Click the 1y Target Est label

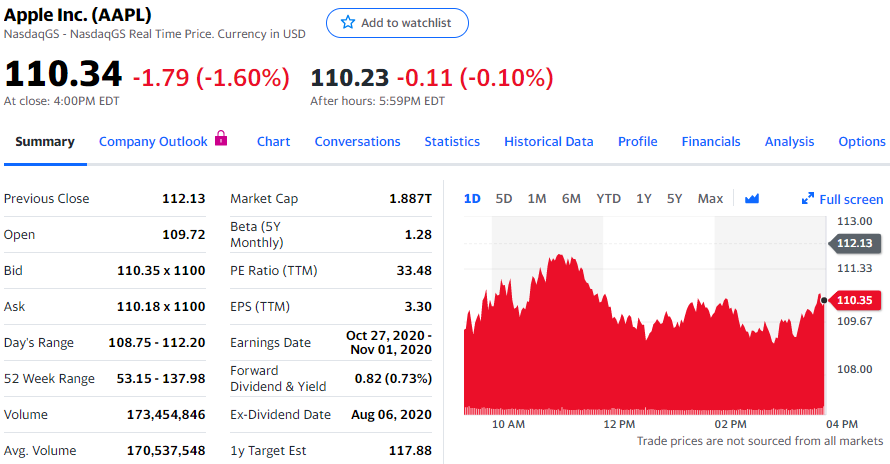268,450
